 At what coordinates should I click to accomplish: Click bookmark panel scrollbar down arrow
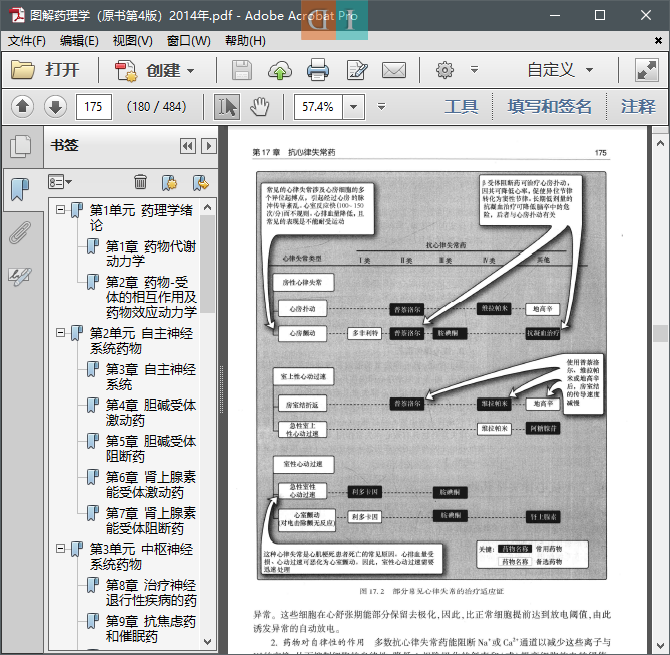click(208, 641)
